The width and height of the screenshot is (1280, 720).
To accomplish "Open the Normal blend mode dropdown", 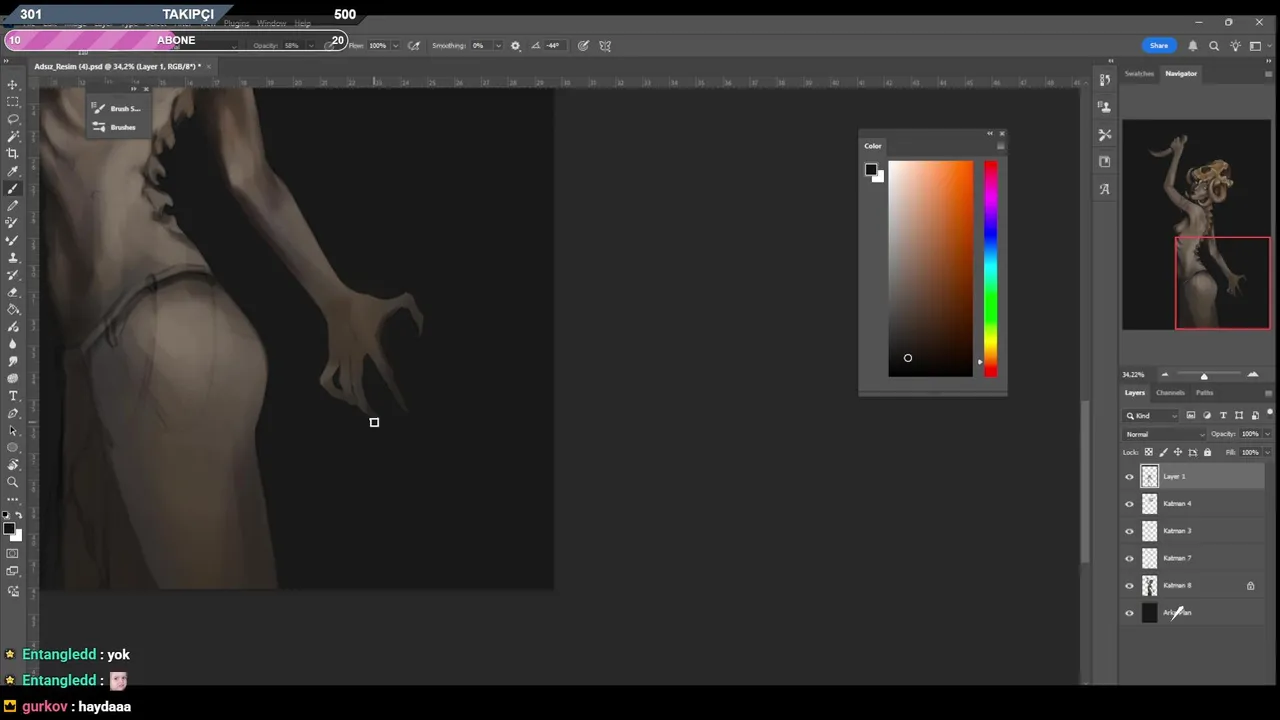I will point(1165,434).
